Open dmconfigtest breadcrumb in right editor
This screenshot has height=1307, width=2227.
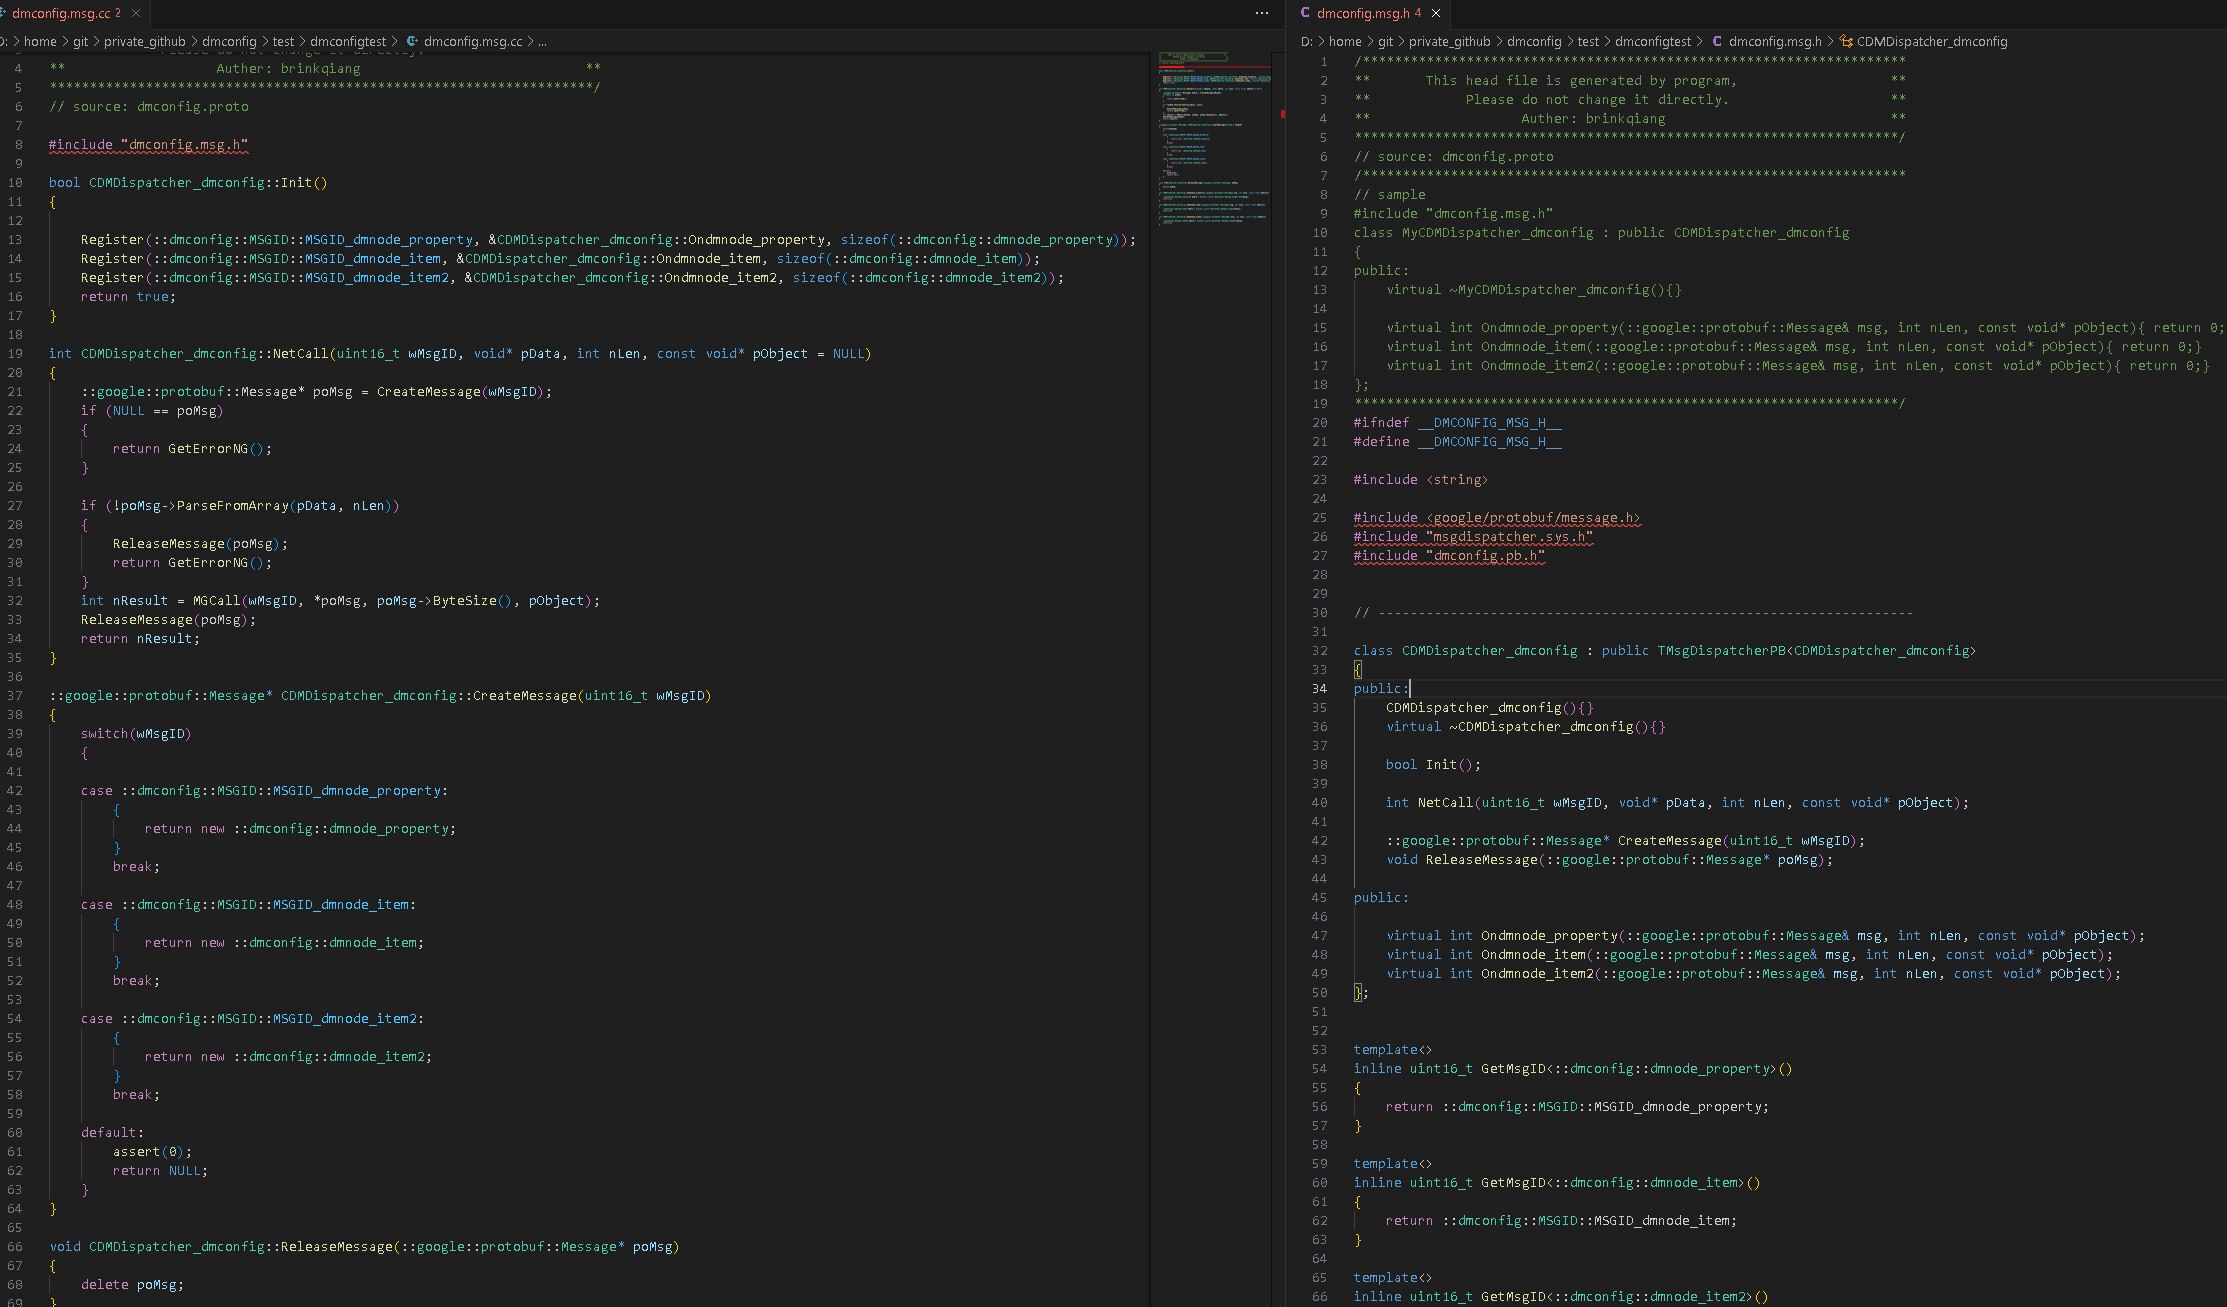[1652, 42]
